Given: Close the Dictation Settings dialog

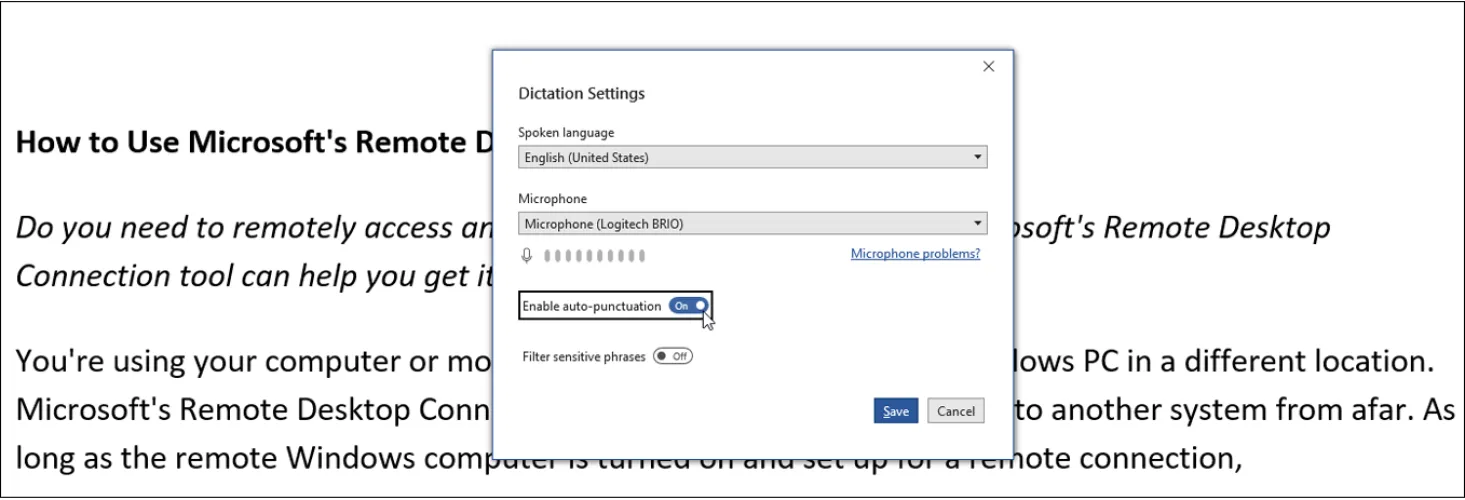Looking at the screenshot, I should 988,67.
